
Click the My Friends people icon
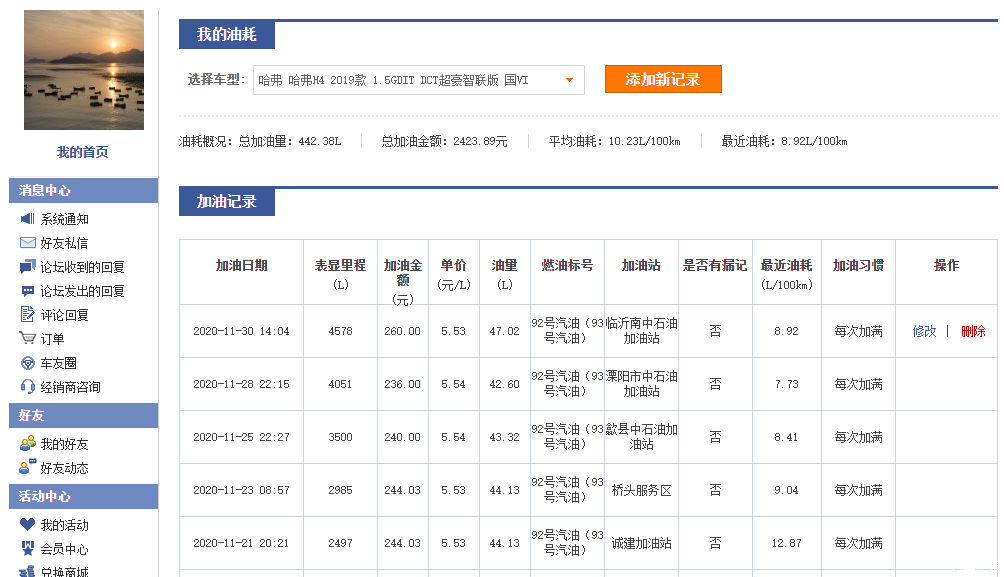pos(27,444)
